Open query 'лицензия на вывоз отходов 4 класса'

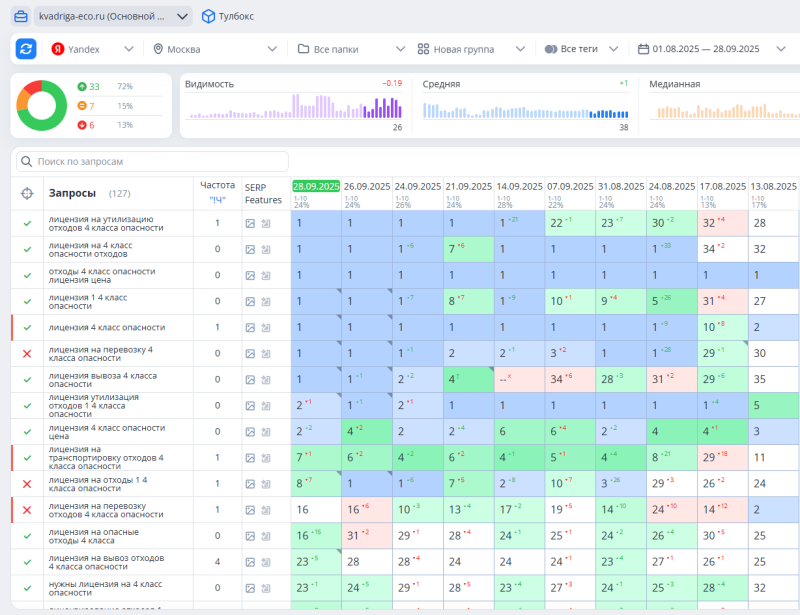[x=106, y=562]
